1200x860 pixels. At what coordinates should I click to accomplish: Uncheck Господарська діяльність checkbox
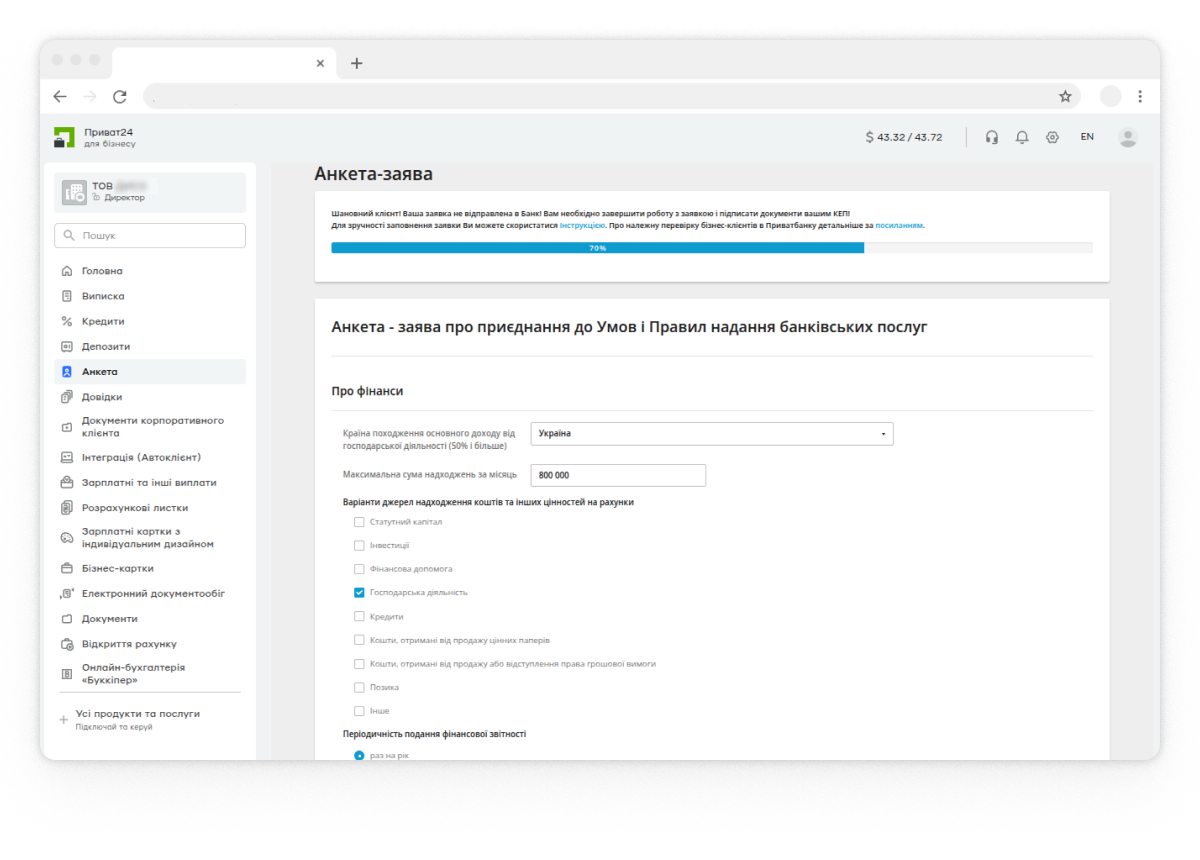359,593
